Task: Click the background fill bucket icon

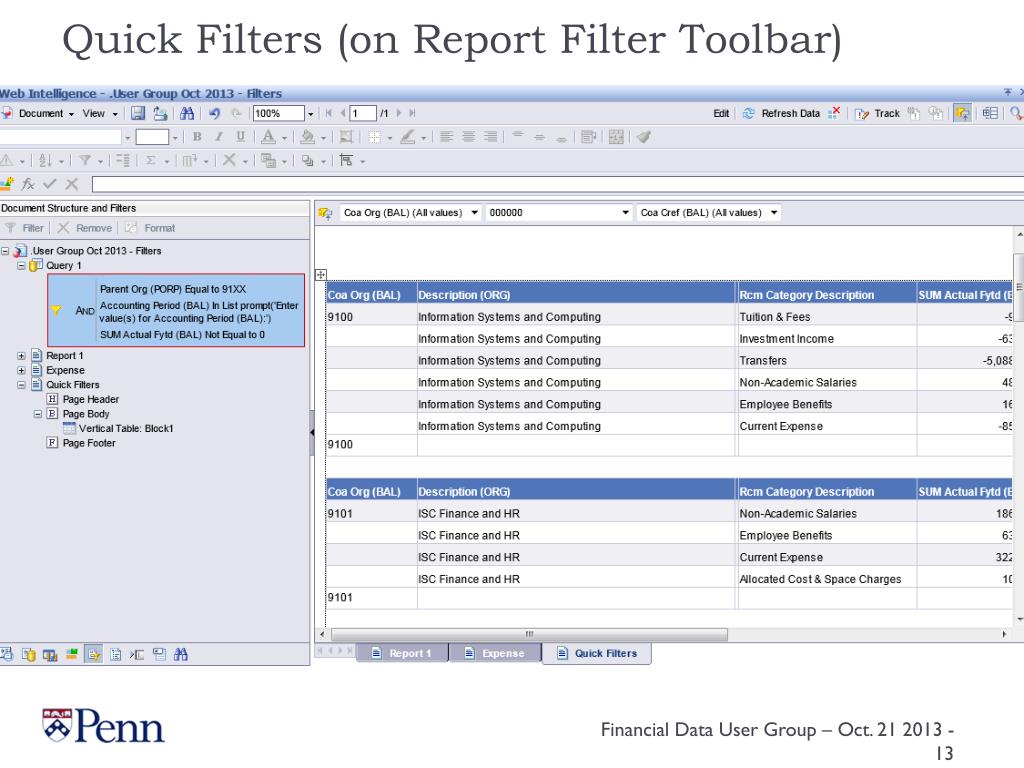Action: click(308, 137)
